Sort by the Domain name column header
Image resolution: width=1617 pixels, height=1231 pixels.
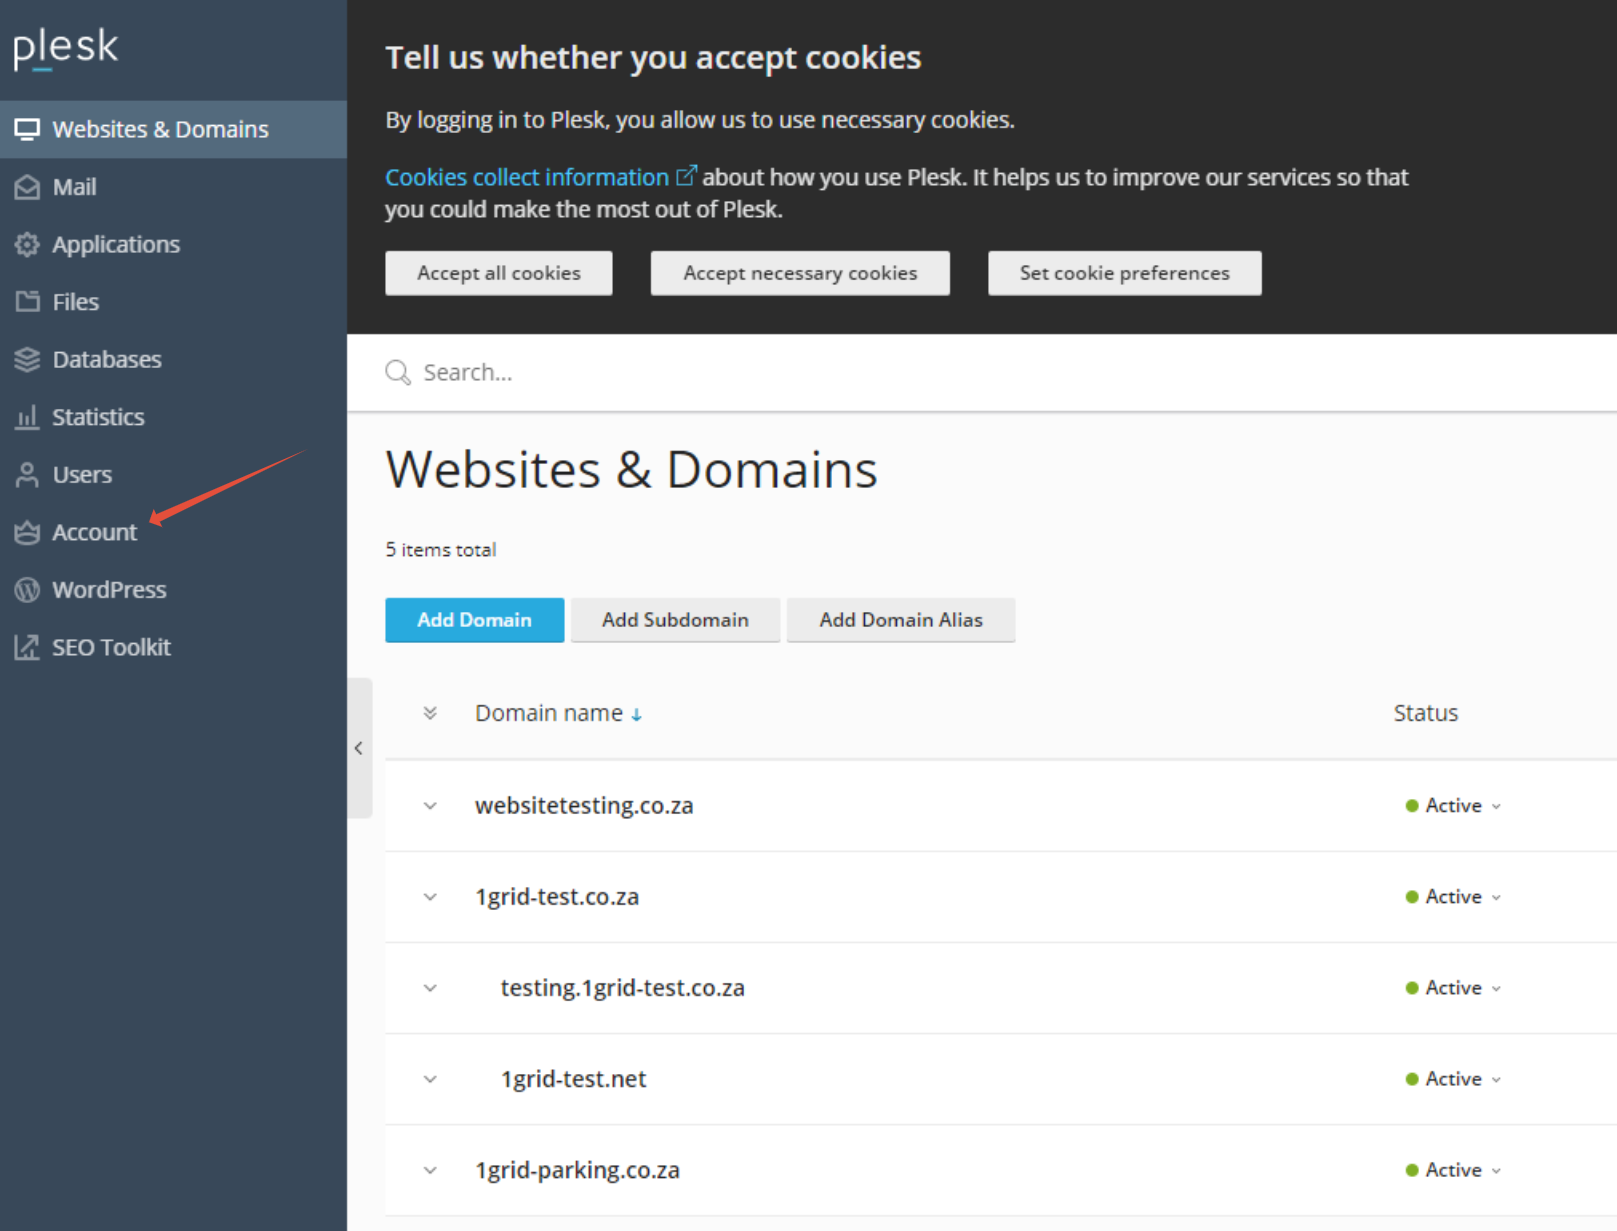(549, 713)
